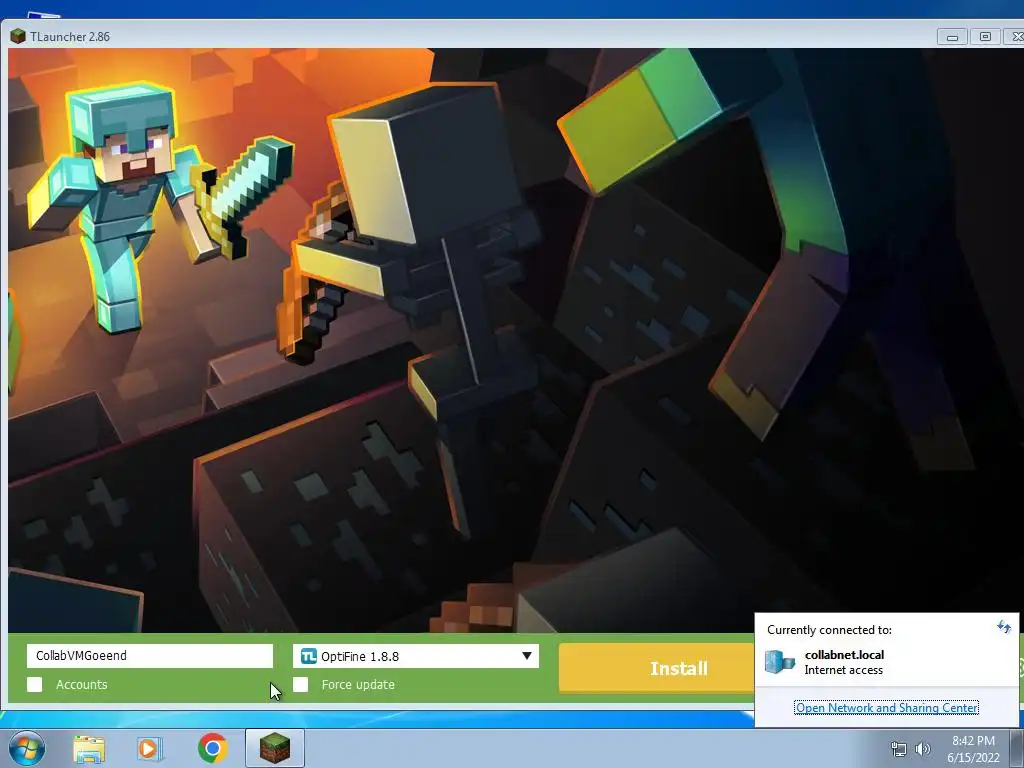Select the 'Internet access' status text
Image resolution: width=1024 pixels, height=768 pixels.
tap(843, 670)
